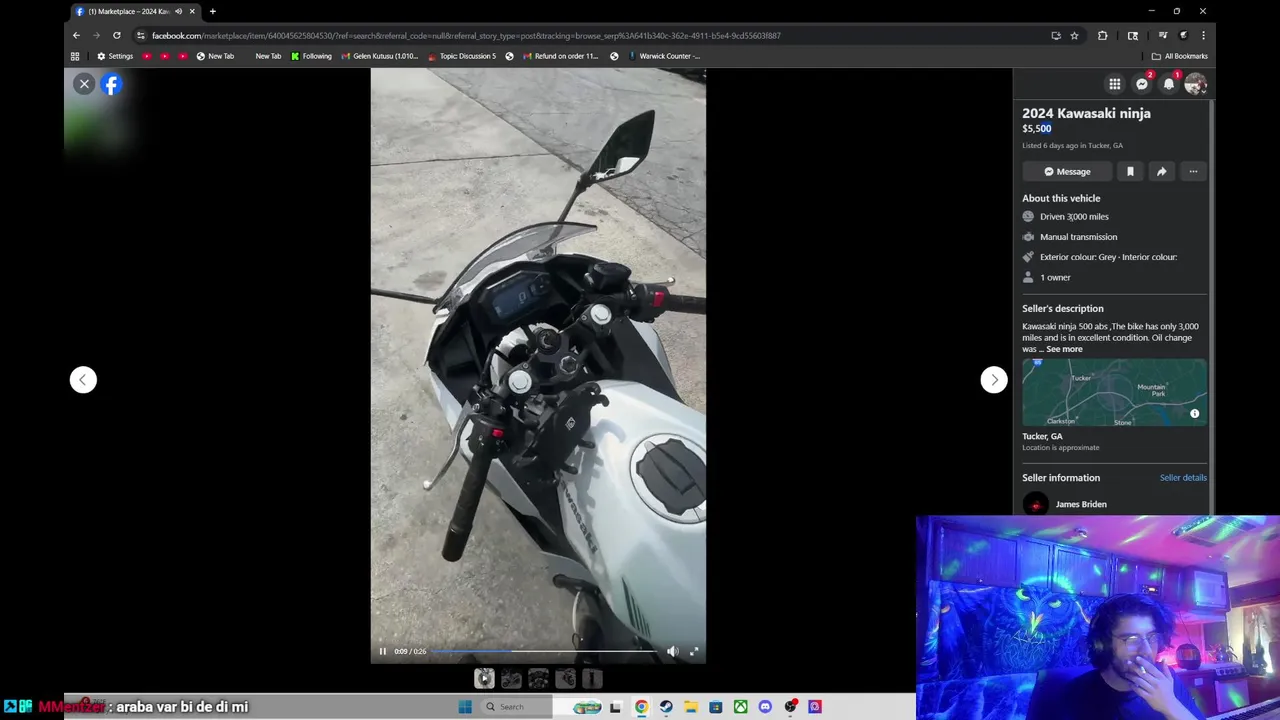
Task: Open Gelen Kutusu Gmail bookmark
Action: pos(380,56)
